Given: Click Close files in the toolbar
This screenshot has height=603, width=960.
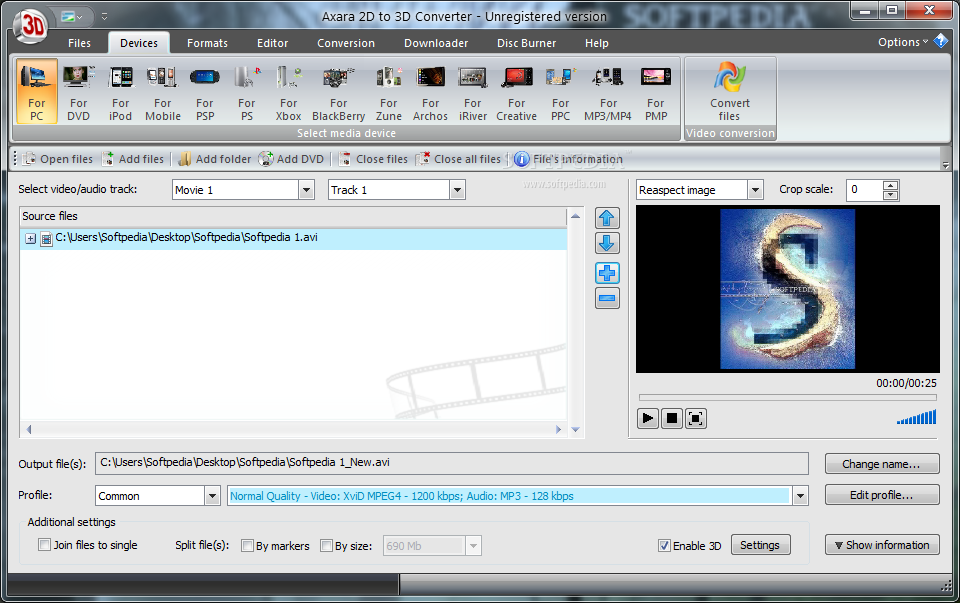Looking at the screenshot, I should (x=373, y=159).
